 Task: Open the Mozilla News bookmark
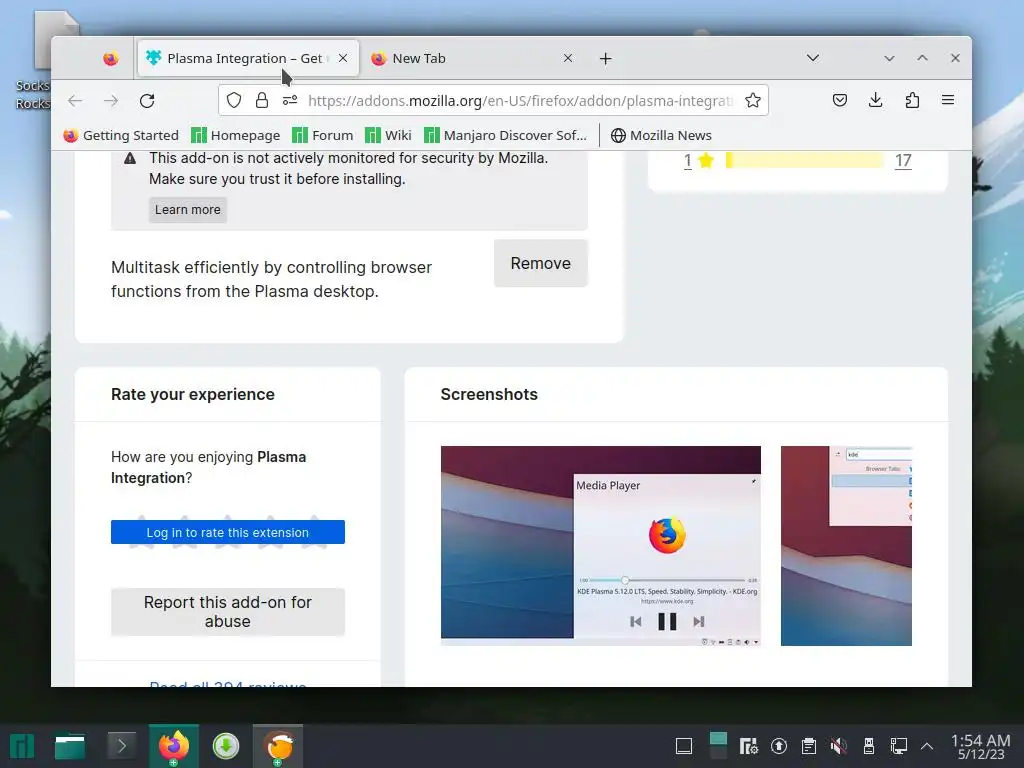661,135
